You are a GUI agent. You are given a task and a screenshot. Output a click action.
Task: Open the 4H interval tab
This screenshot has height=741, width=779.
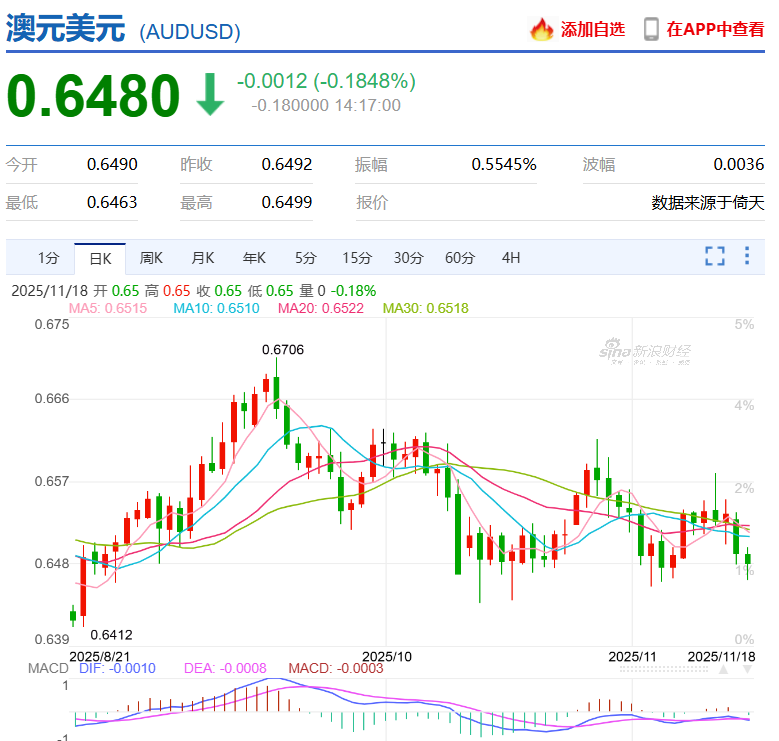[511, 258]
